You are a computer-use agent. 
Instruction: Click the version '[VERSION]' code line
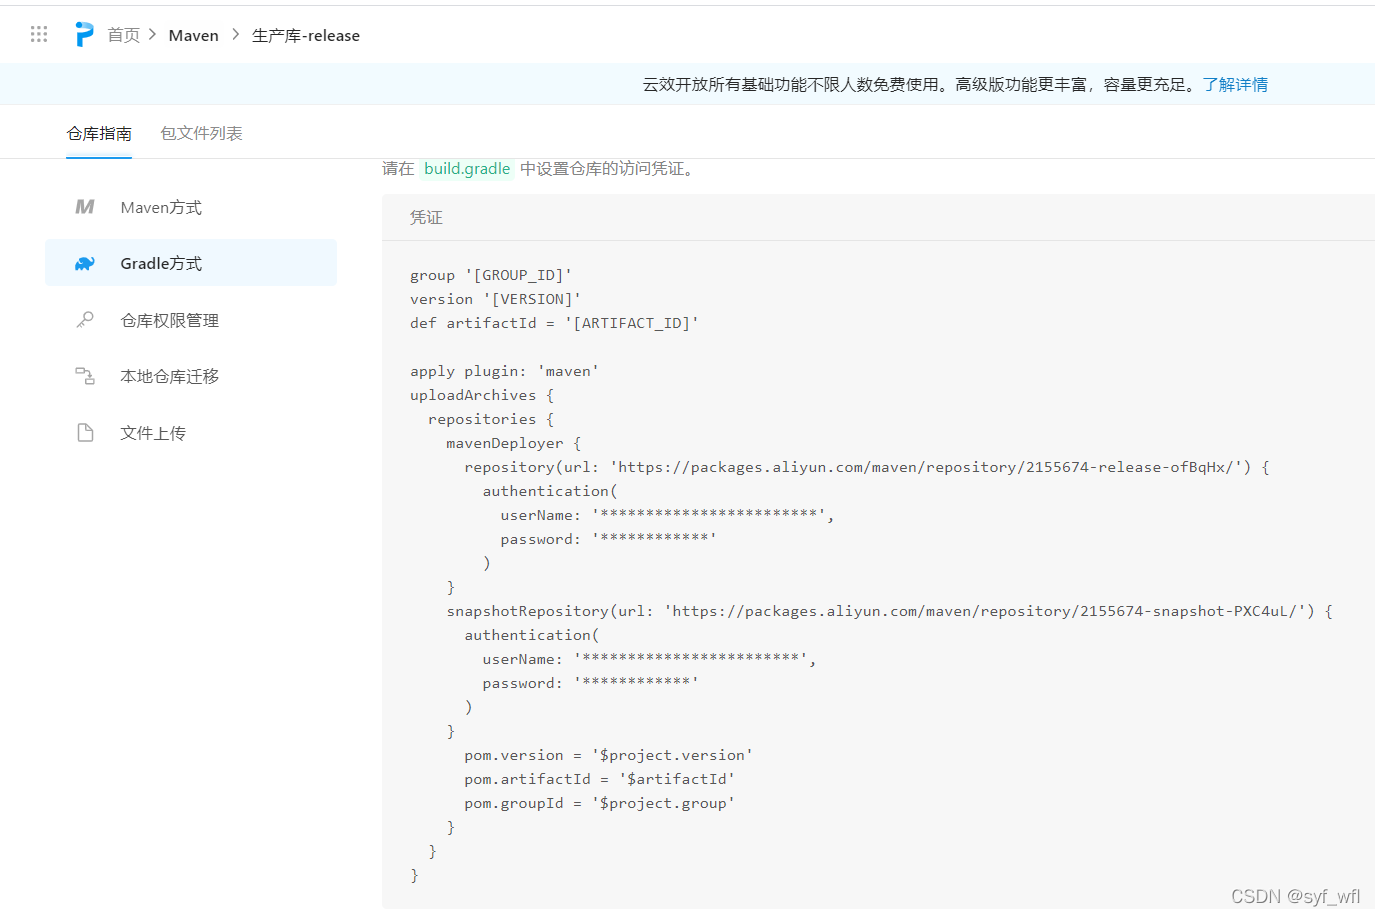point(495,299)
